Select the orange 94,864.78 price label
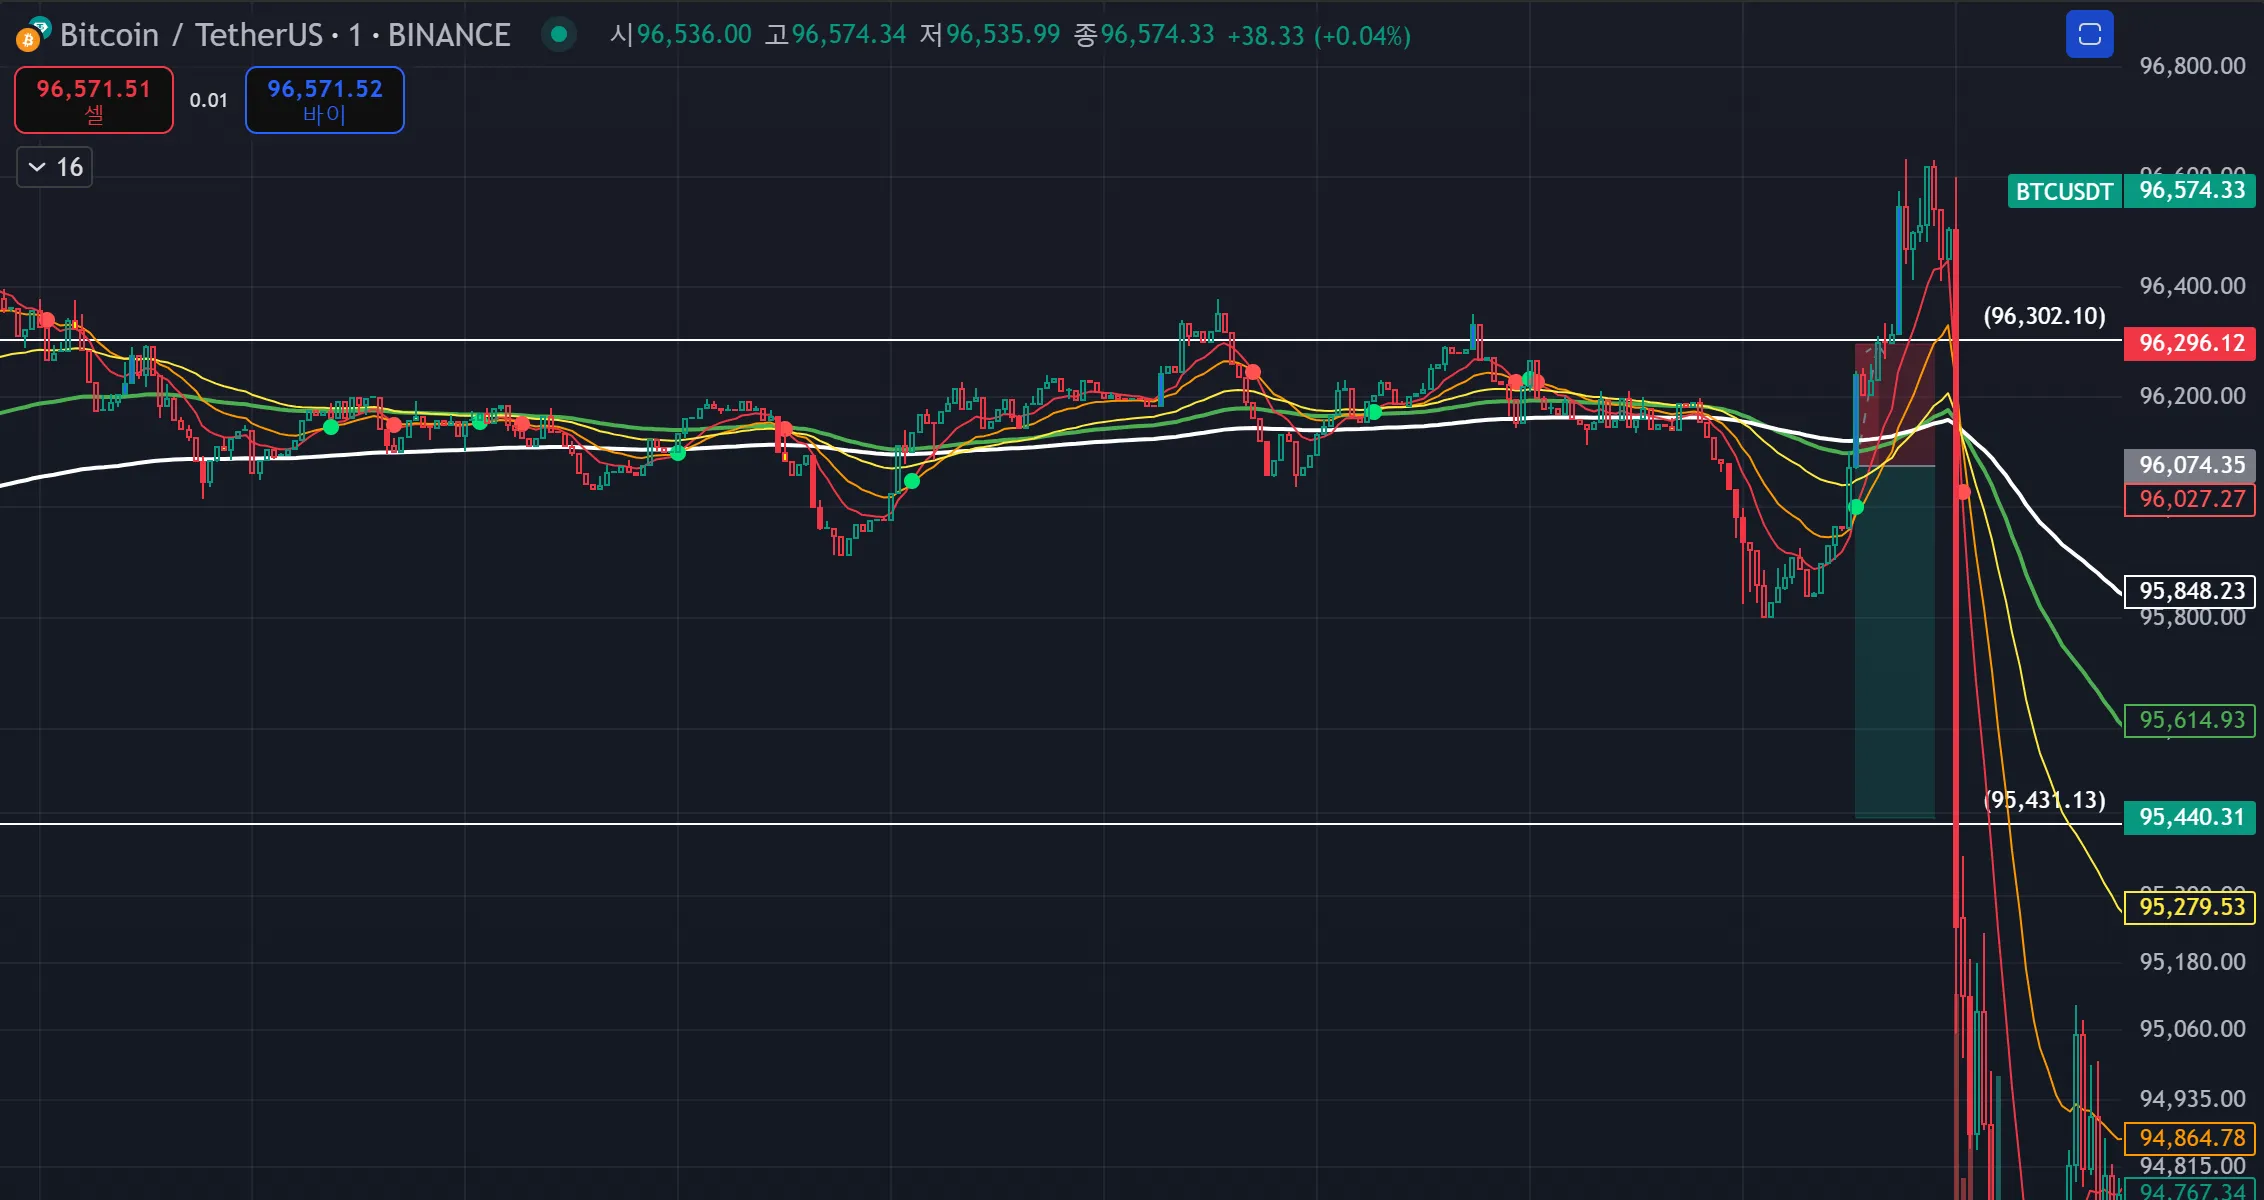 click(x=2191, y=1138)
